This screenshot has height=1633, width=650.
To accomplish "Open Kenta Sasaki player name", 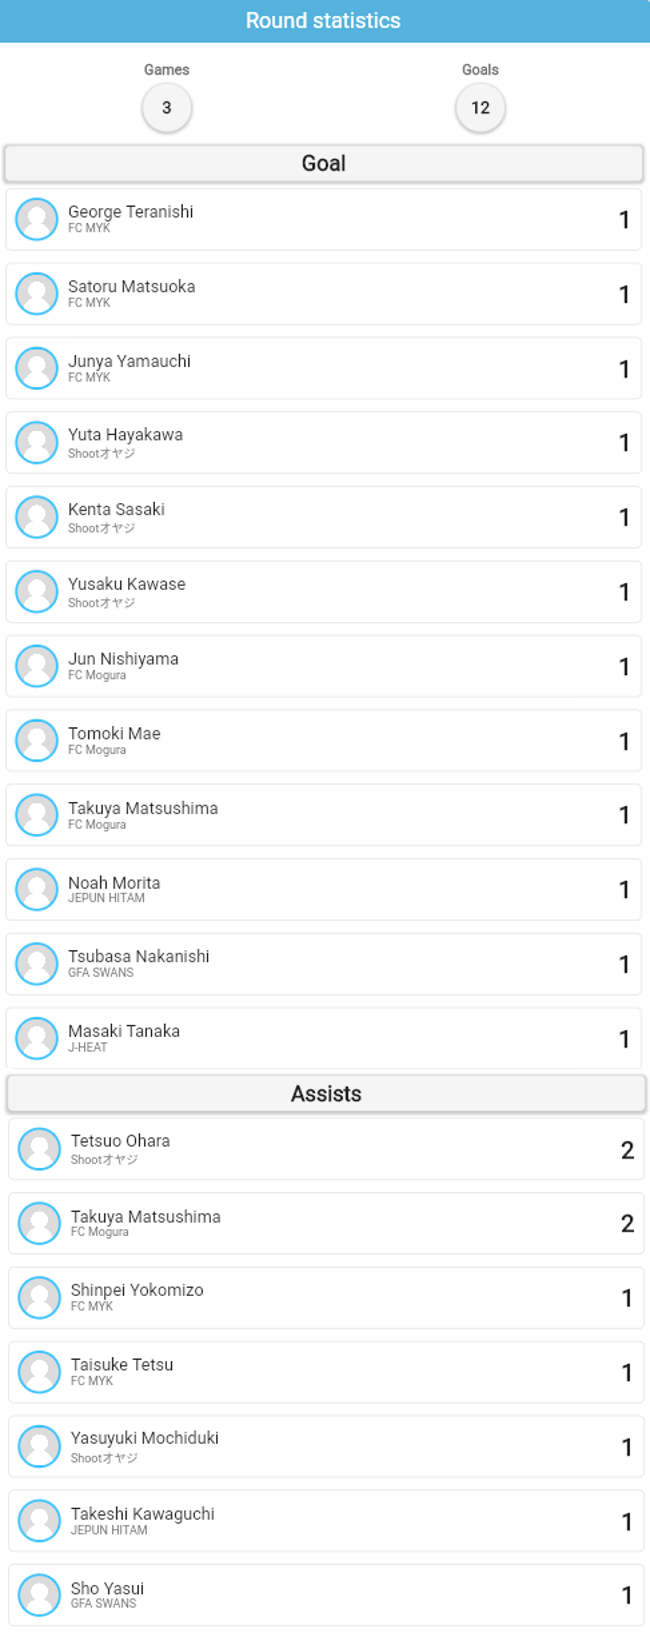I will coord(116,509).
